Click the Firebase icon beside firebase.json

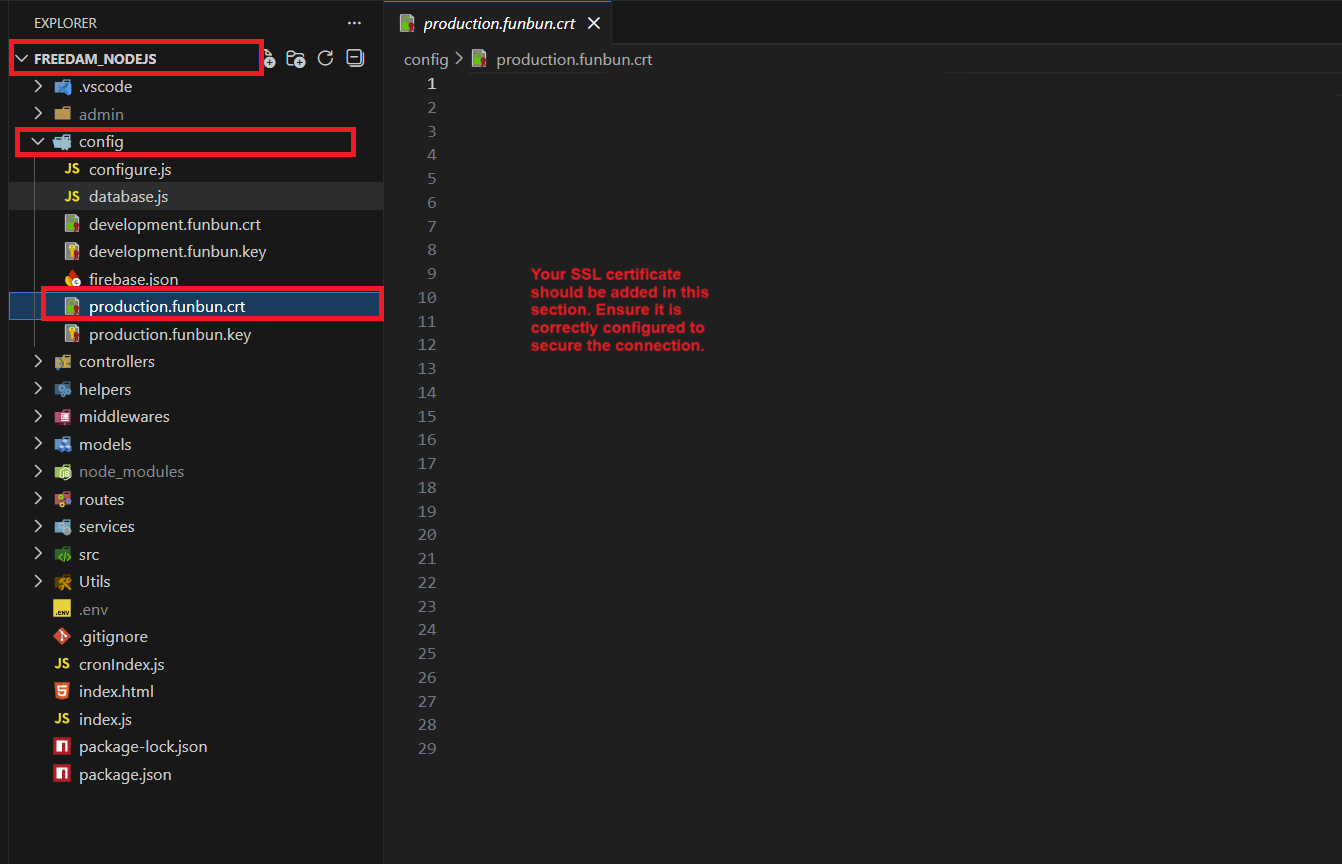pyautogui.click(x=72, y=280)
